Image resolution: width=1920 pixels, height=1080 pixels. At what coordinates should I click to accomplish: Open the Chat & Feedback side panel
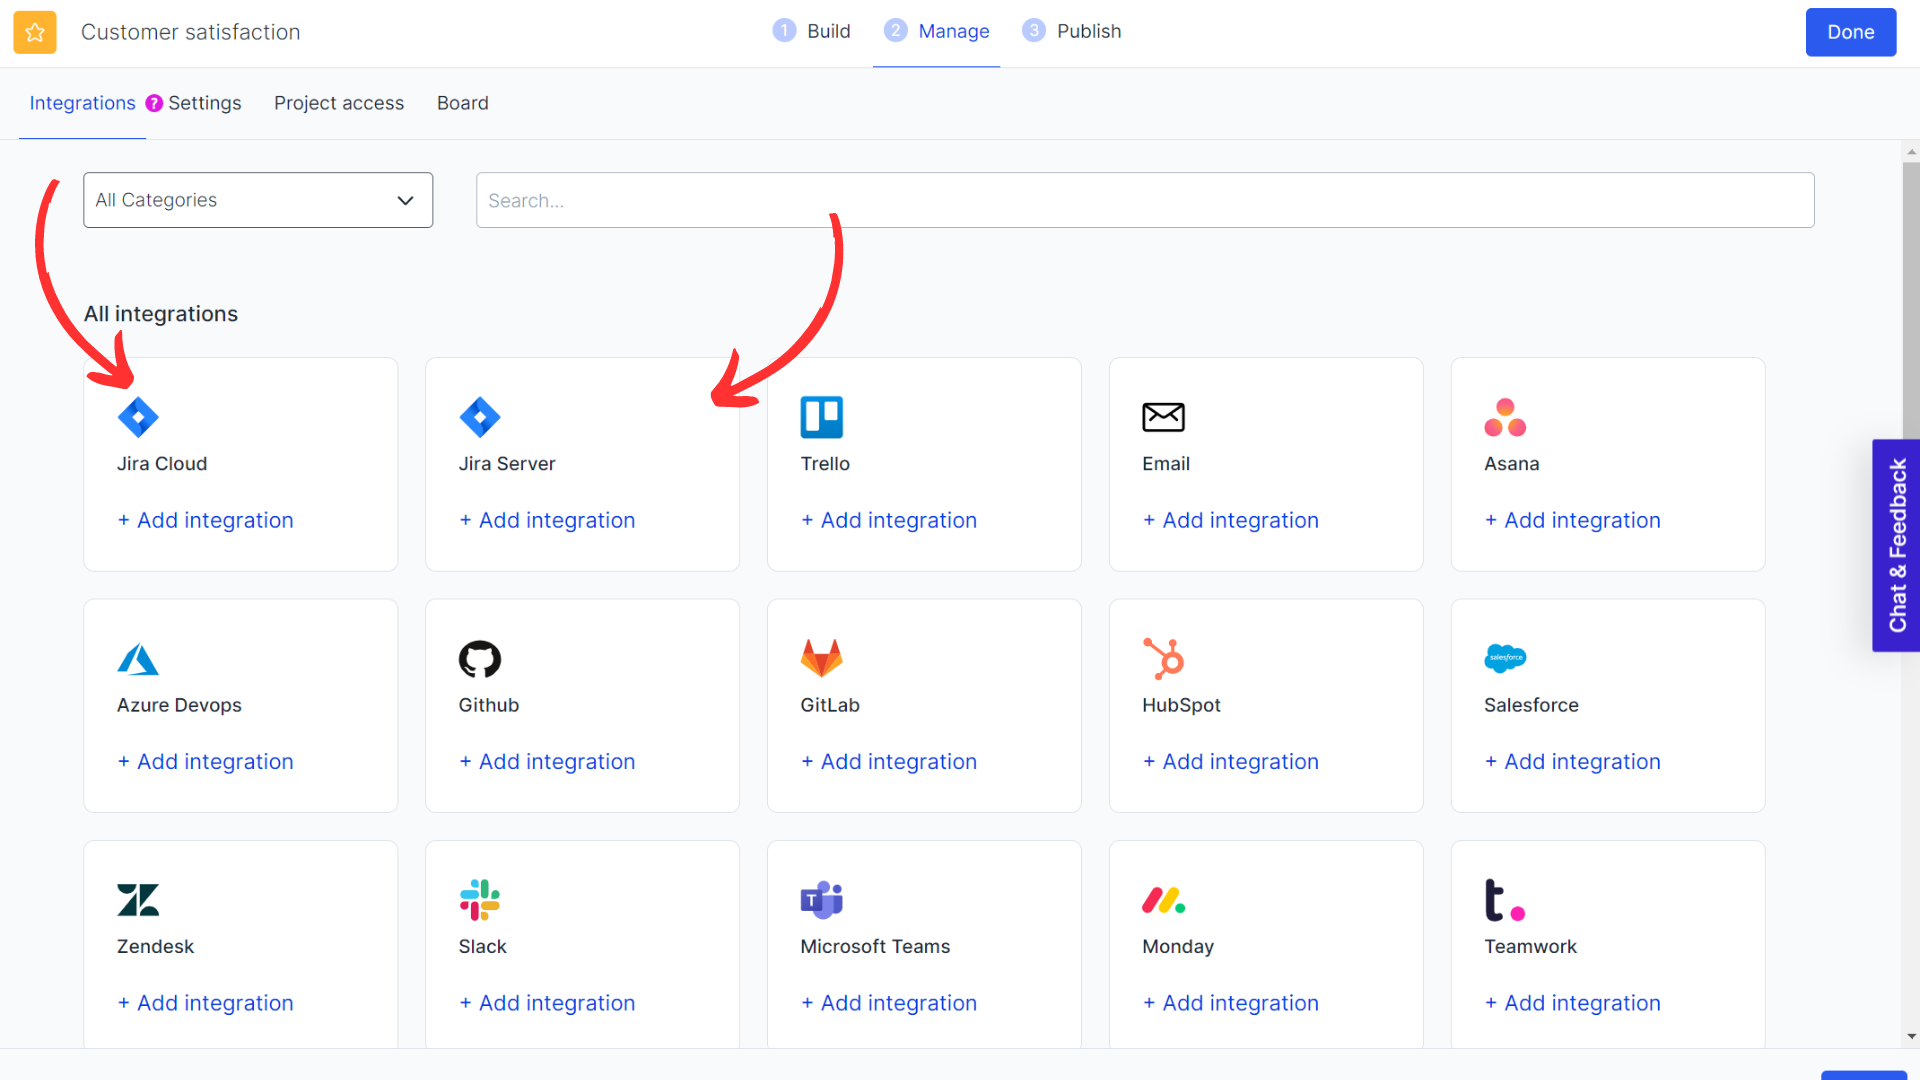[x=1896, y=546]
